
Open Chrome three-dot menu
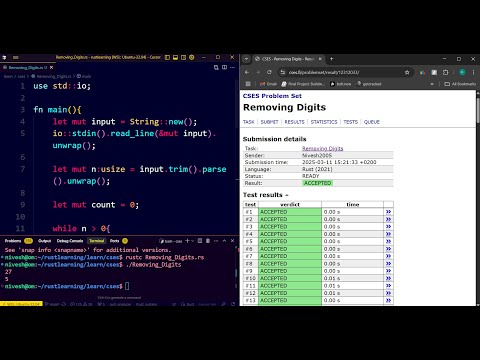tap(473, 72)
